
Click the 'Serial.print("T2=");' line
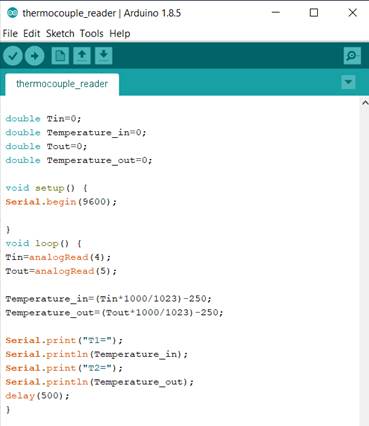(64, 368)
